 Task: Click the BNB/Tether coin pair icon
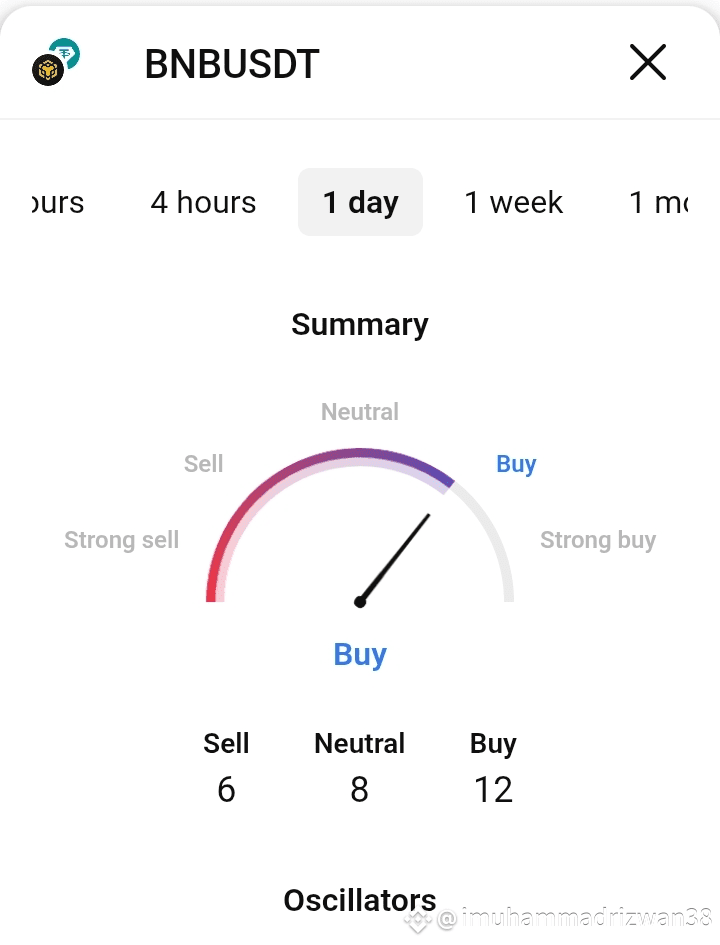coord(56,62)
